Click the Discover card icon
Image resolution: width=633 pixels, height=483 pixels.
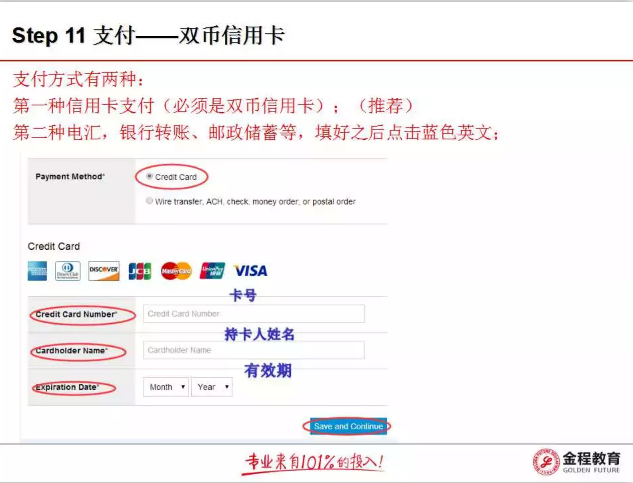tap(104, 271)
